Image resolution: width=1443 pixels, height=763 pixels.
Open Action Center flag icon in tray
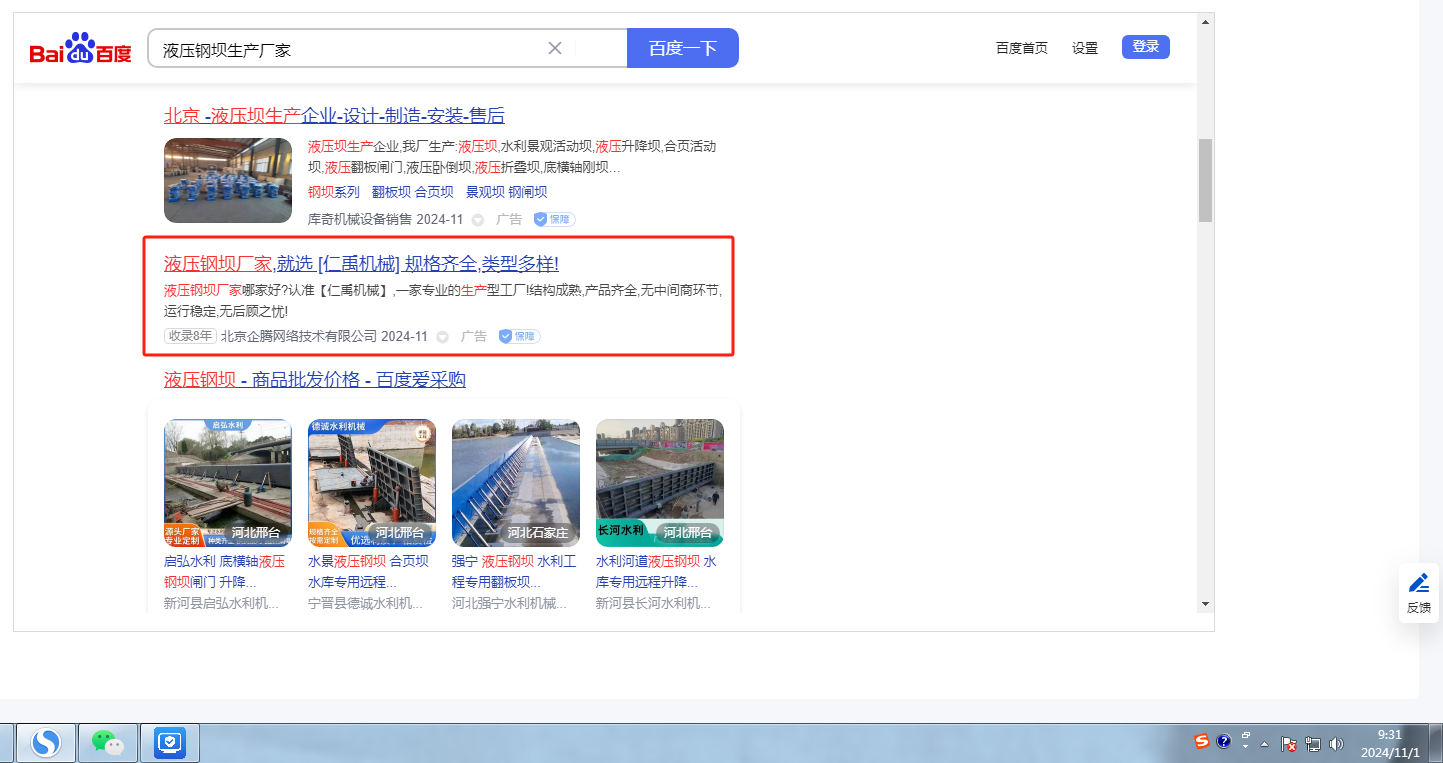tap(1289, 744)
